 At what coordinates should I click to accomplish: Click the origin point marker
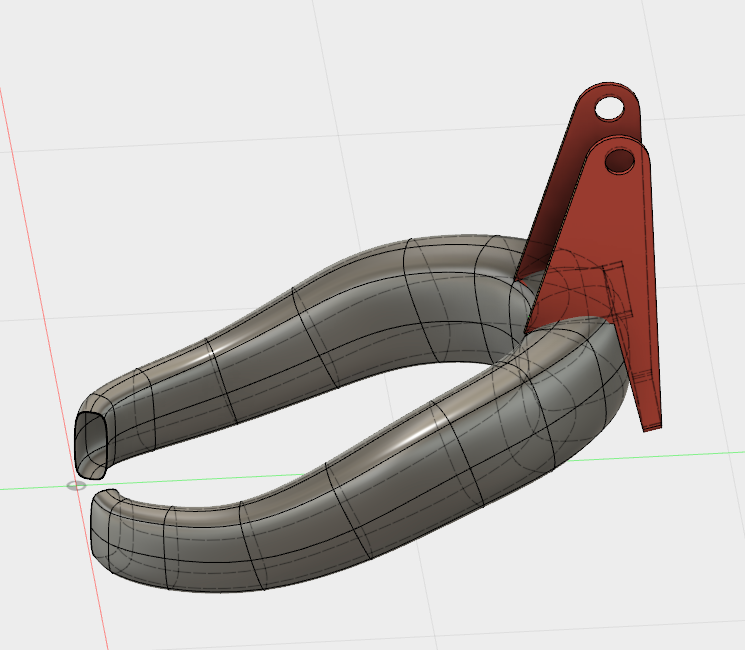pyautogui.click(x=76, y=486)
